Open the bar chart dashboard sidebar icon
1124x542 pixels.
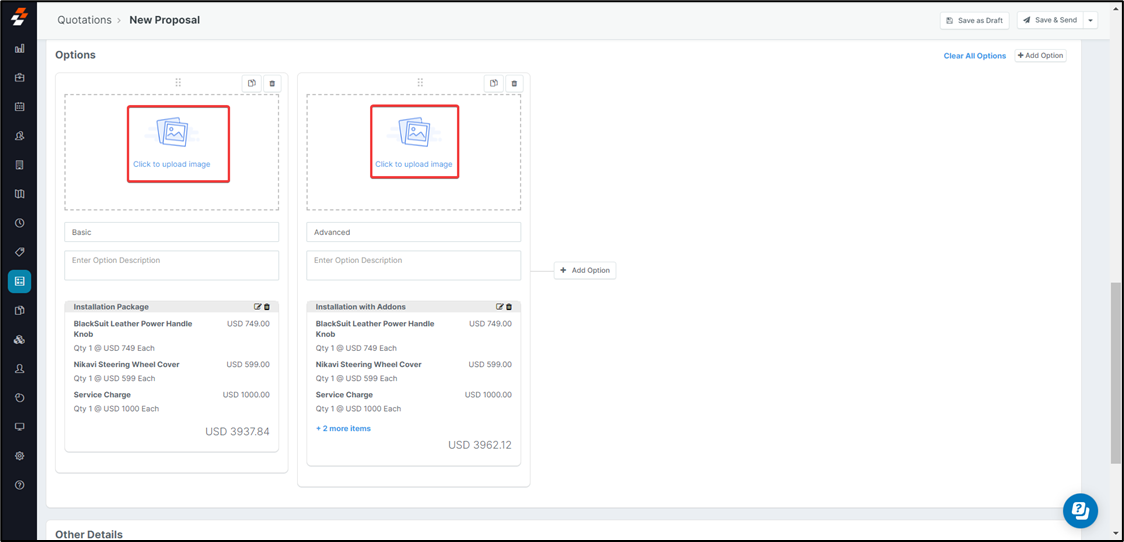[19, 49]
